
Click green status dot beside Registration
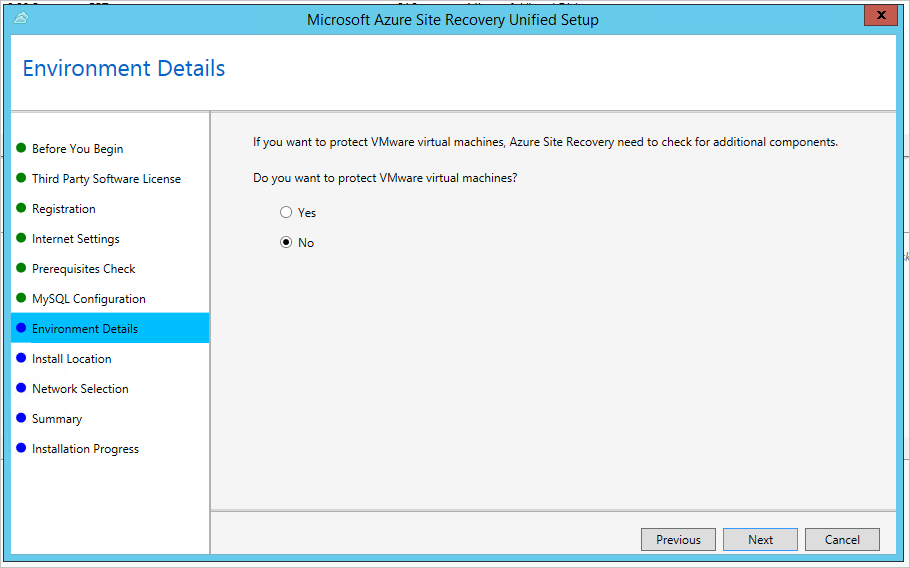tap(21, 208)
